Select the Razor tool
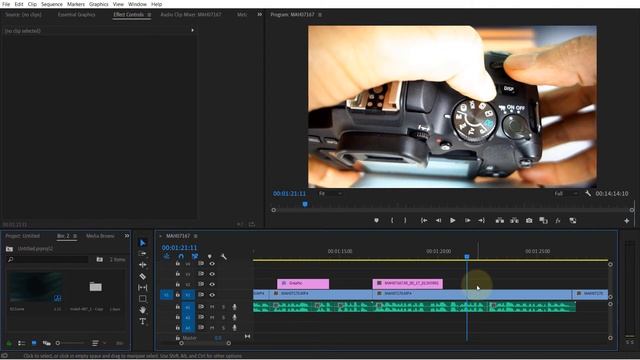Screen dimensions: 640x360 142,276
